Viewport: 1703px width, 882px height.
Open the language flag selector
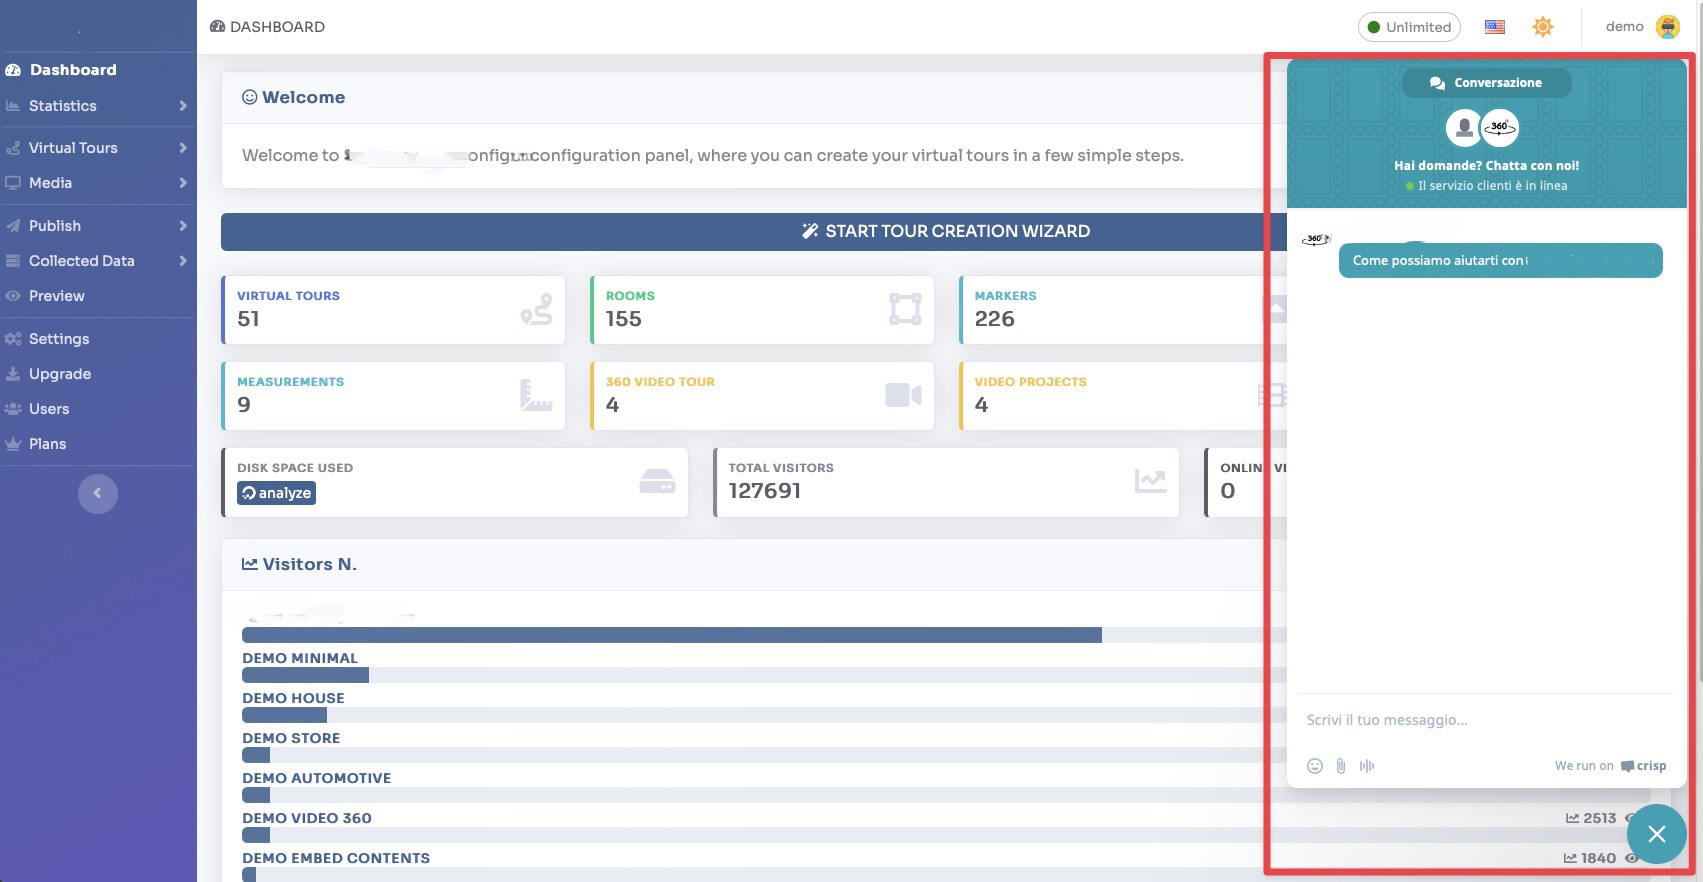point(1495,27)
